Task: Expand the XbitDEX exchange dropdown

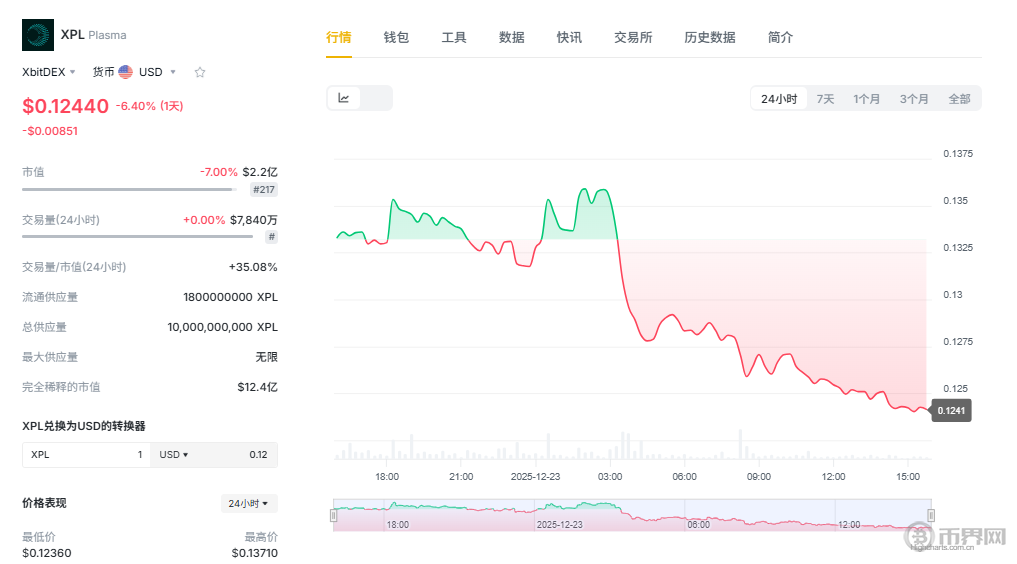Action: (x=49, y=72)
